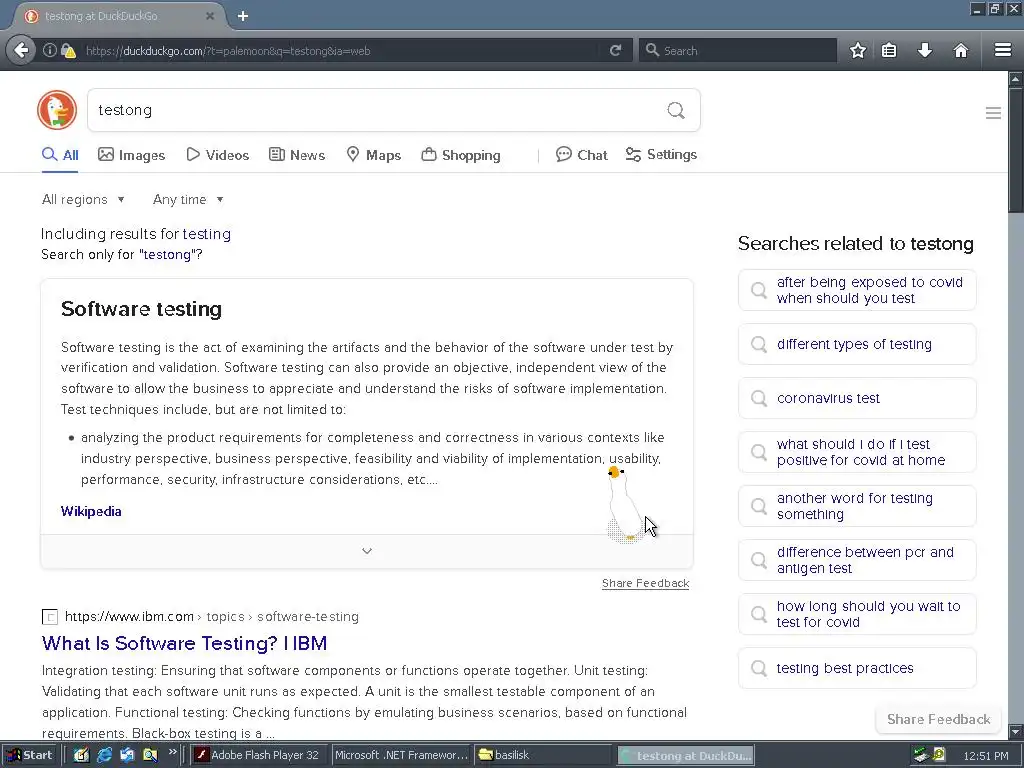The image size is (1024, 768).
Task: Click the address bar URL
Action: [228, 50]
